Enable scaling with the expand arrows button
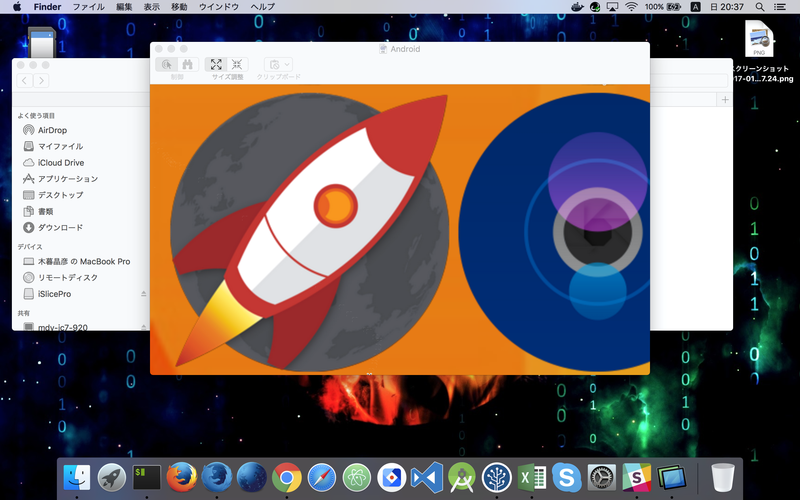Screen dimensions: 800x500 (216, 64)
